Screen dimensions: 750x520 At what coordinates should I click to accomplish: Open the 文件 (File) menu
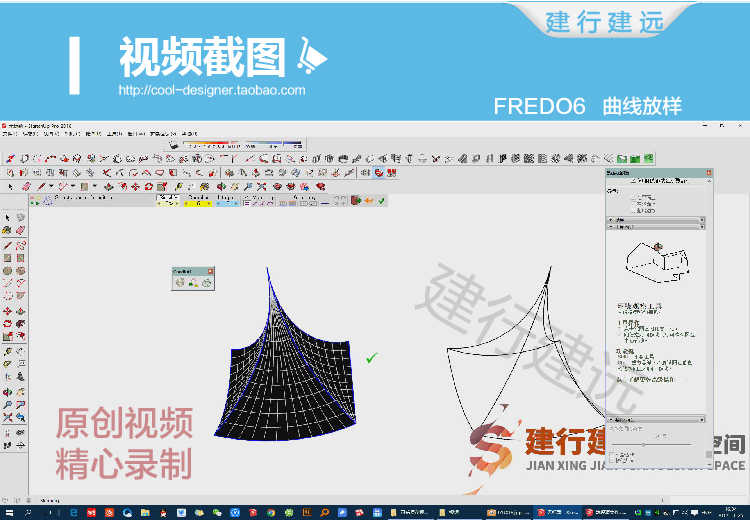(10, 134)
